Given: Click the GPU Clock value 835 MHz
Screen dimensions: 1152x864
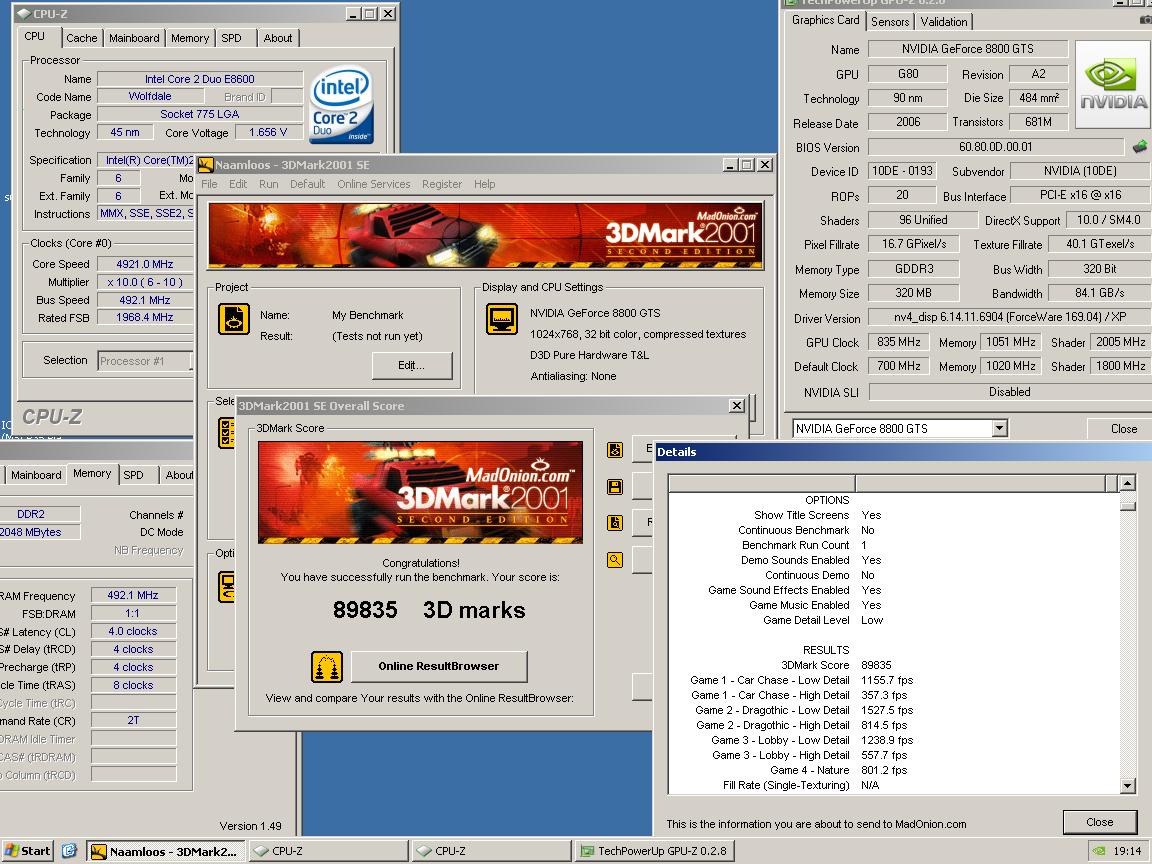Looking at the screenshot, I should [899, 342].
